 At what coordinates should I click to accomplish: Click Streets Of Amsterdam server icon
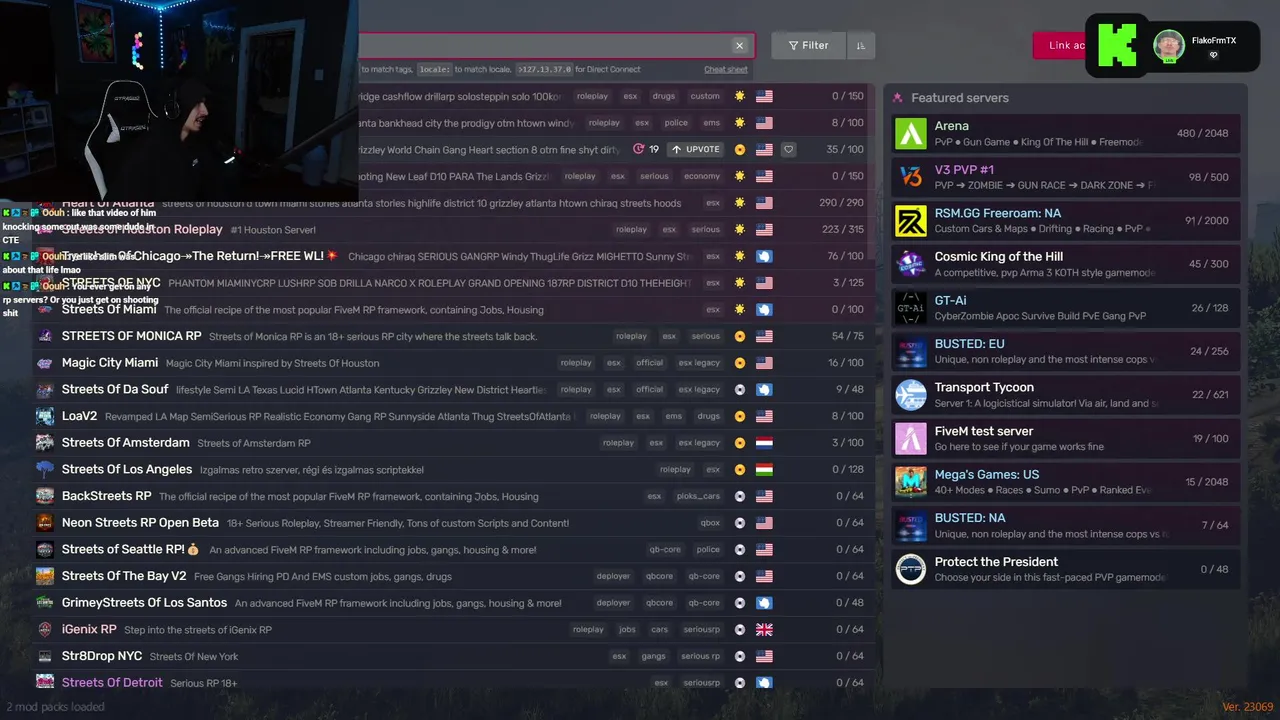pos(45,443)
